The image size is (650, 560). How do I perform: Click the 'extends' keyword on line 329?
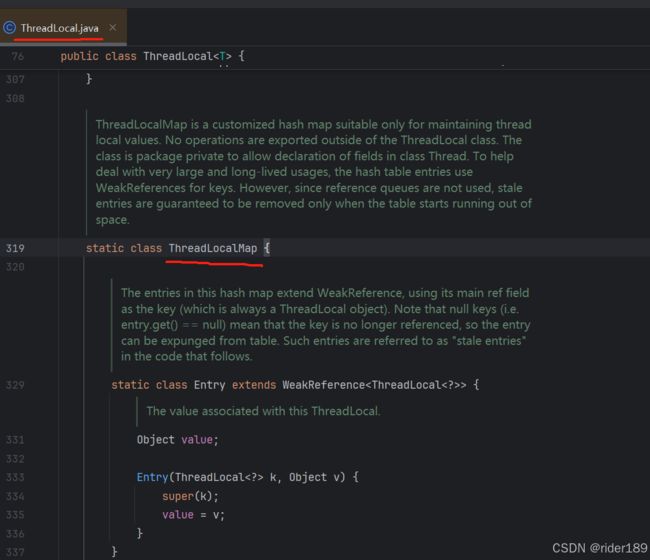coord(254,385)
